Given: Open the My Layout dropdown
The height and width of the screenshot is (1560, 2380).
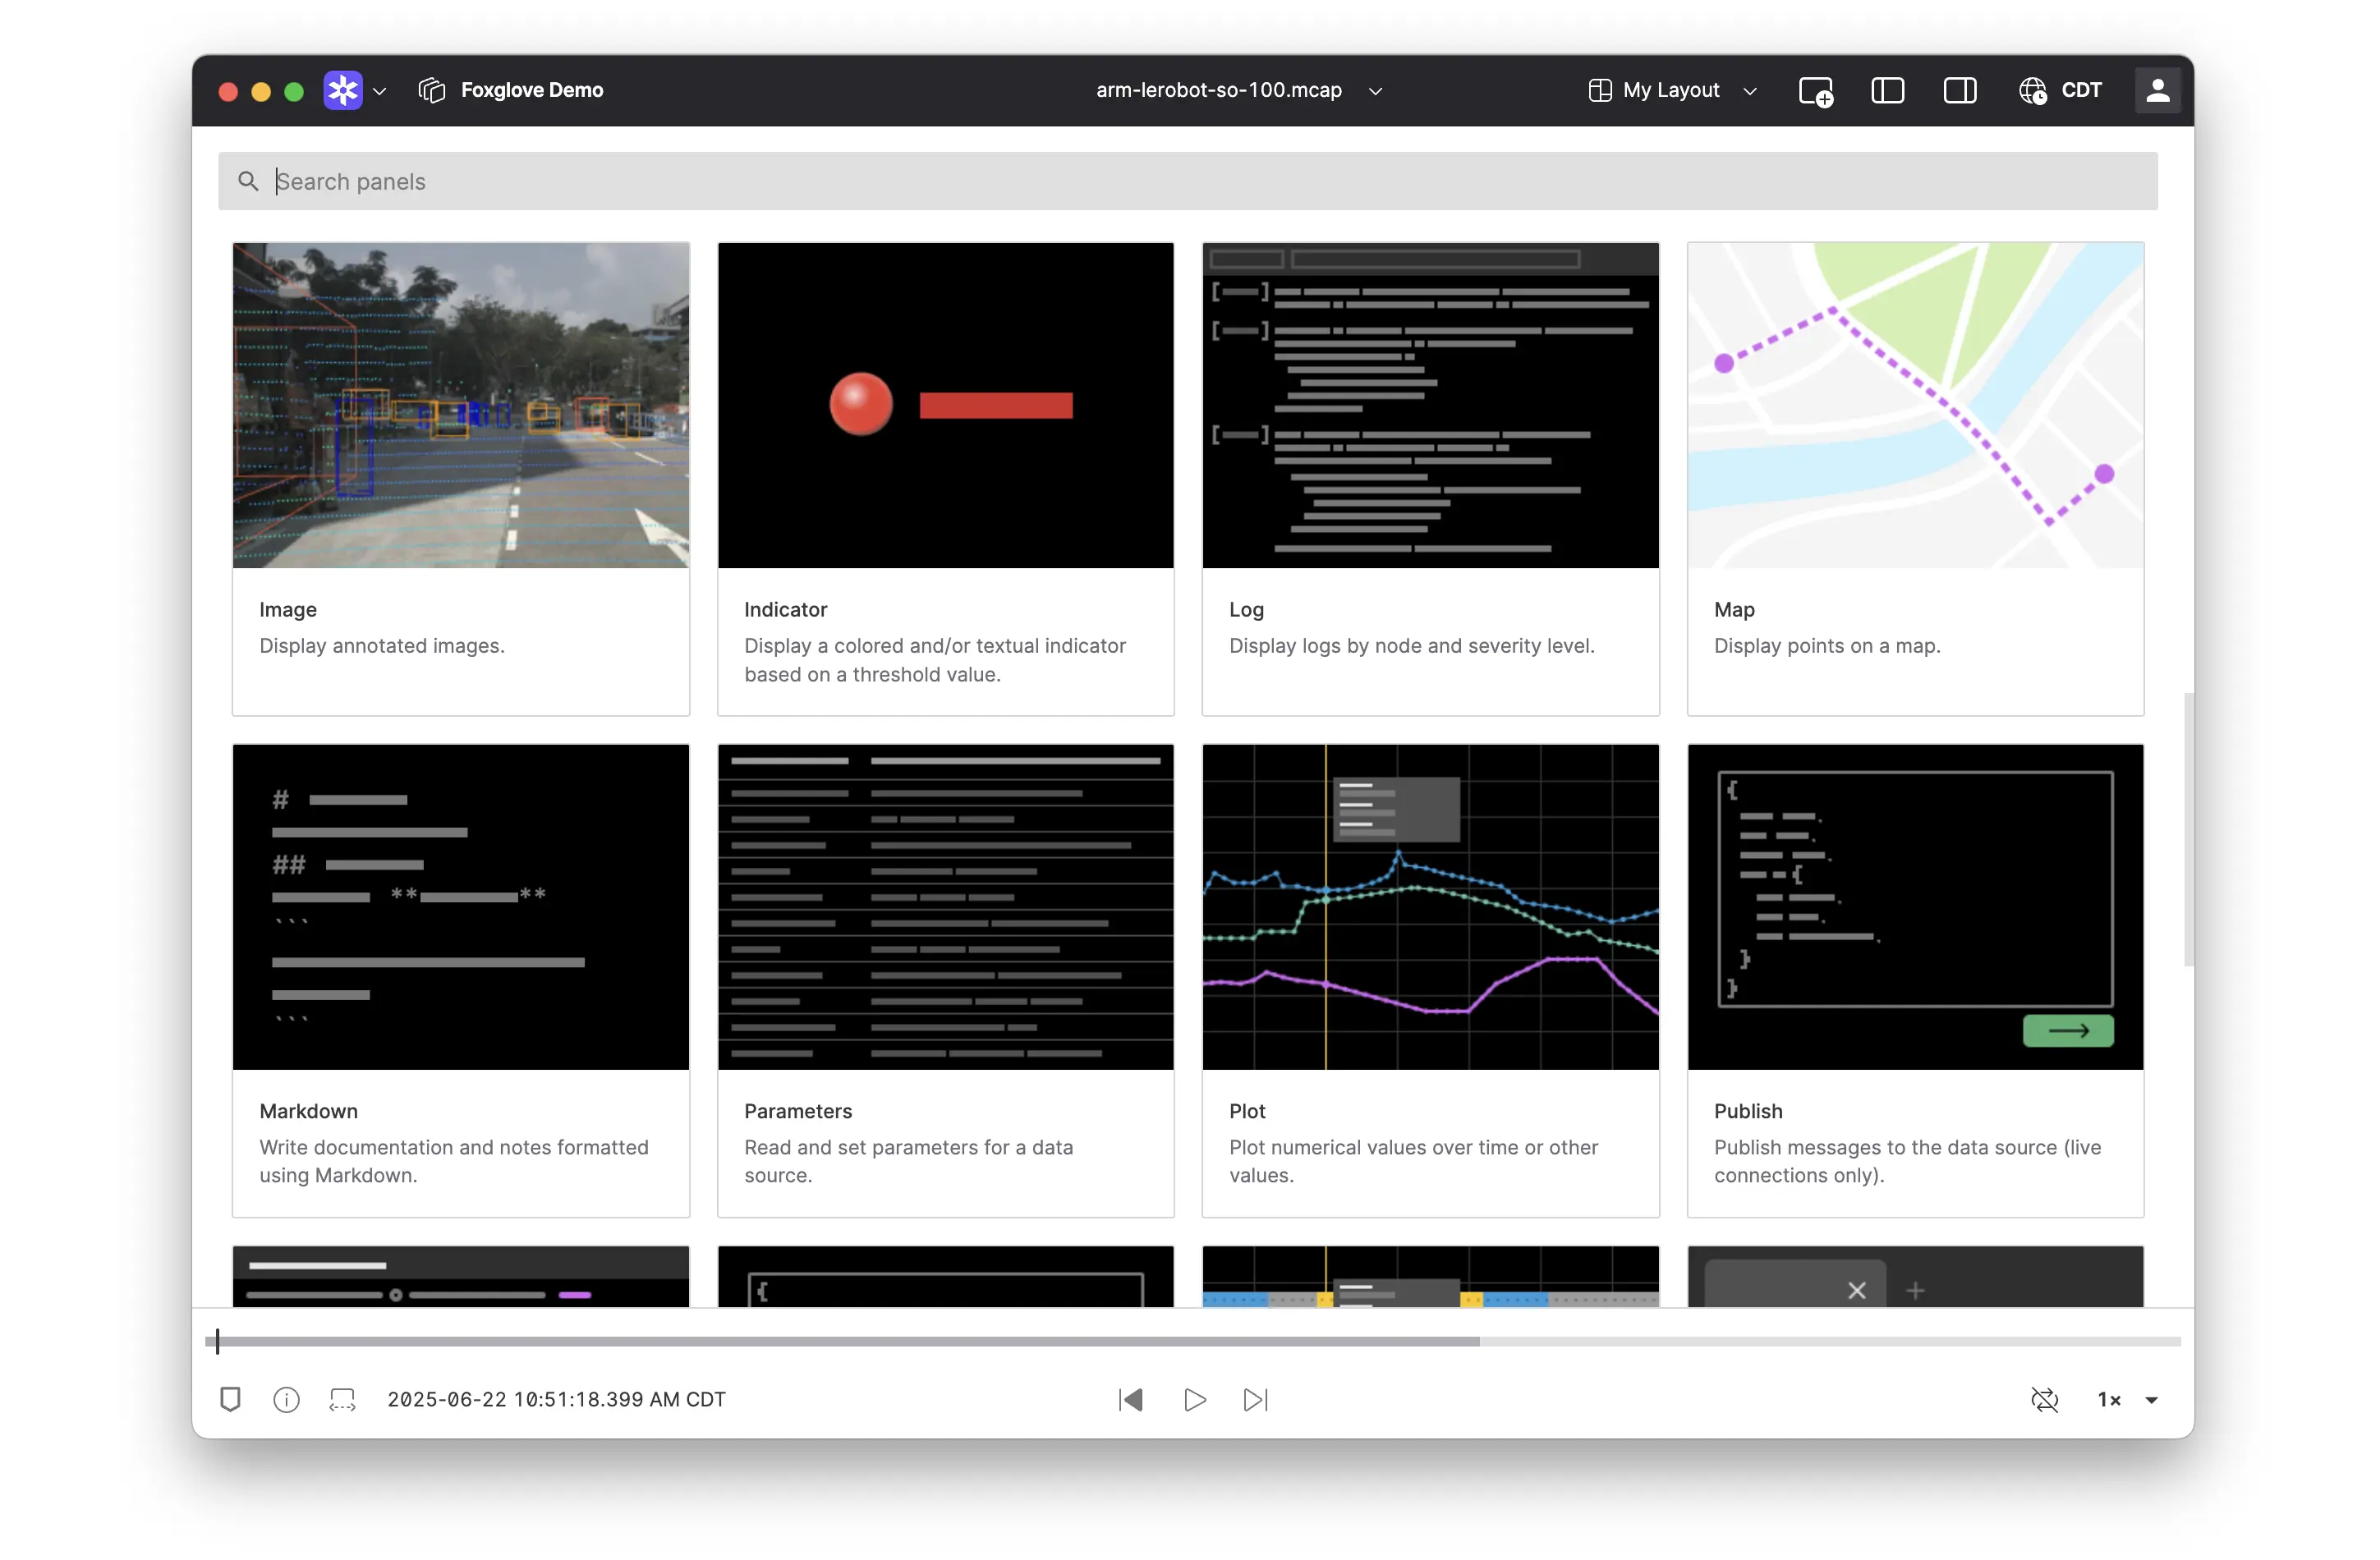Looking at the screenshot, I should pos(1673,91).
